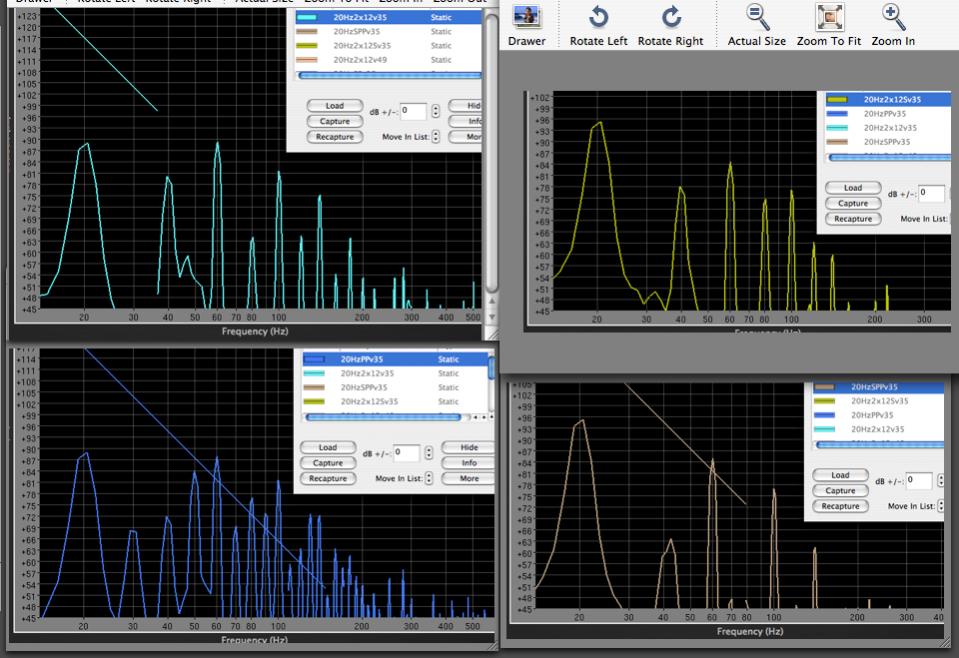Click yellow swatch beside selected 20Hz2x12Sv35 in yellow panel
Screen dimensions: 959x658
pyautogui.click(x=837, y=99)
